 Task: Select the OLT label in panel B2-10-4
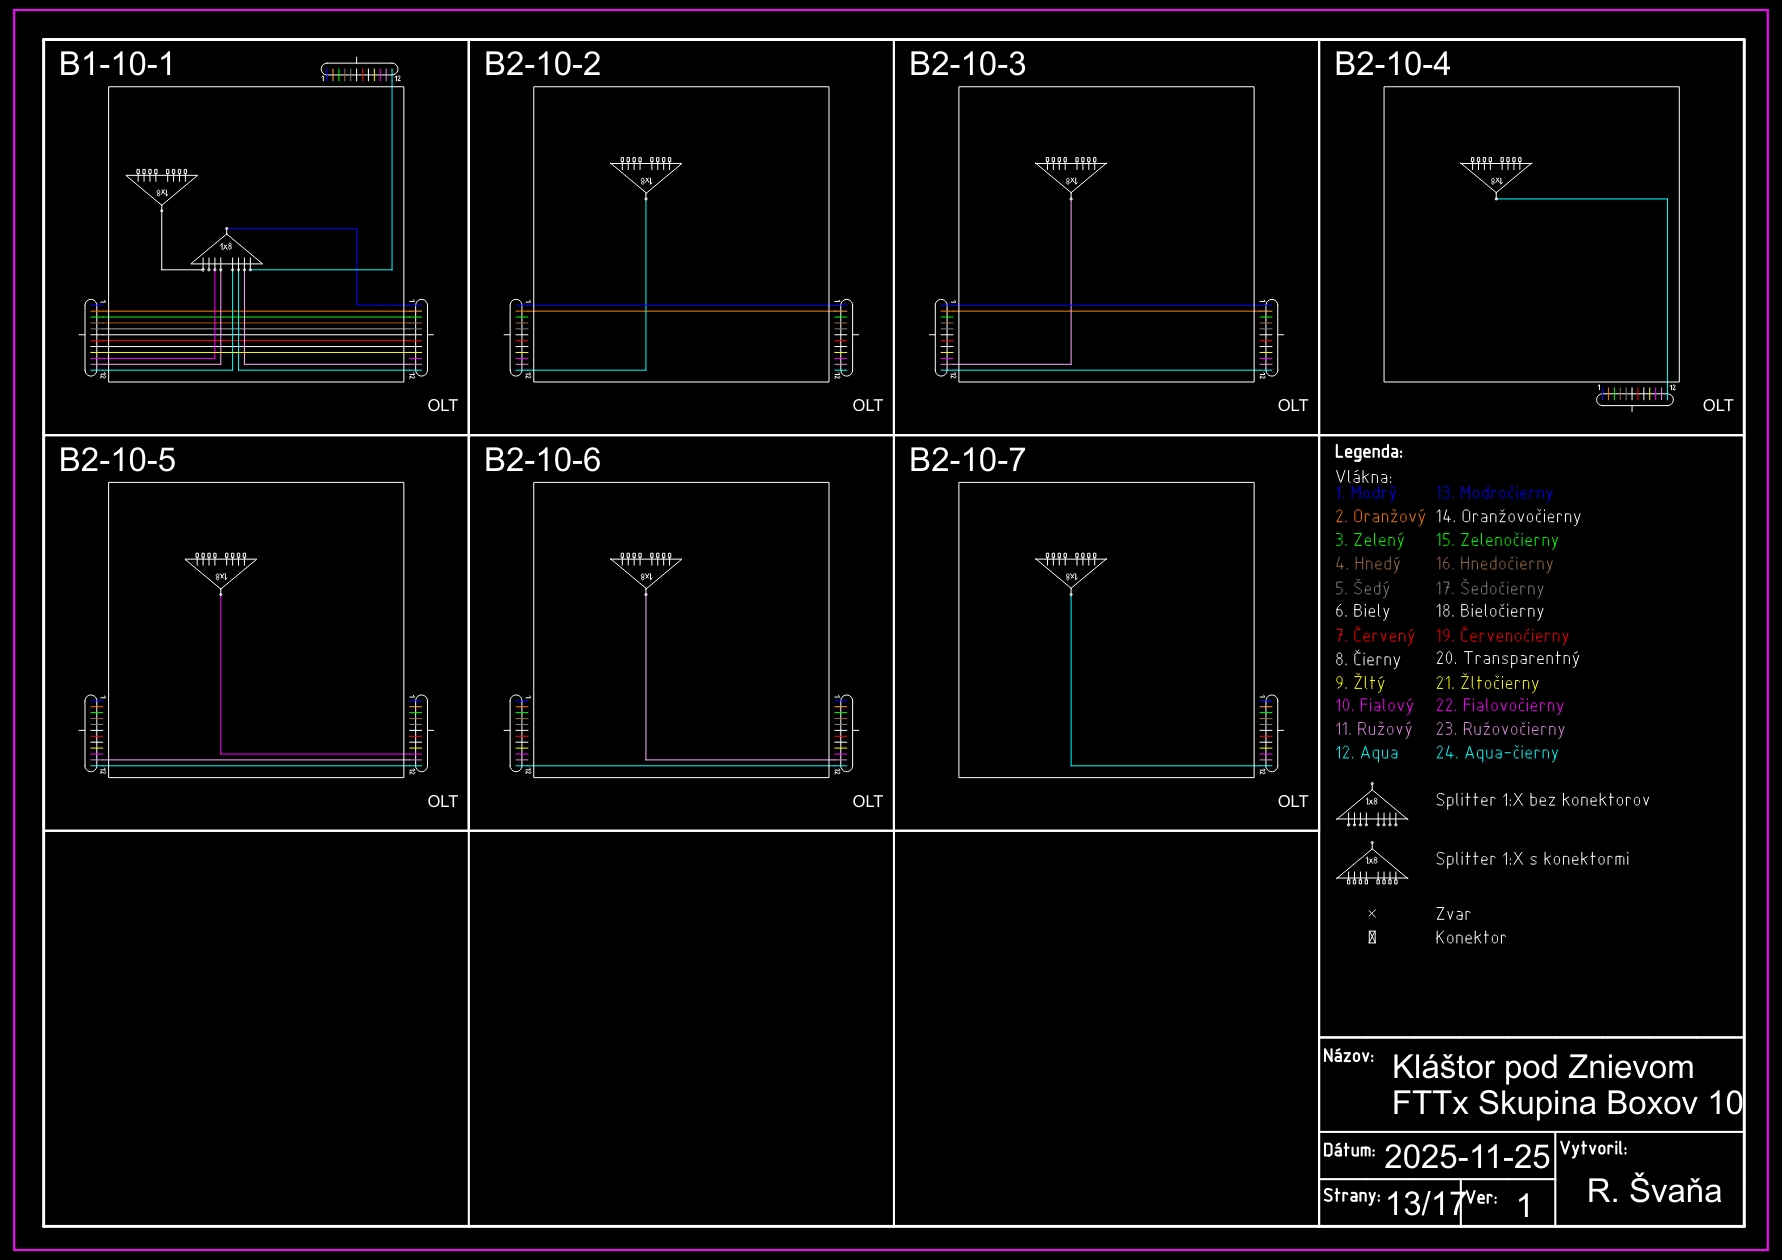tap(1717, 405)
